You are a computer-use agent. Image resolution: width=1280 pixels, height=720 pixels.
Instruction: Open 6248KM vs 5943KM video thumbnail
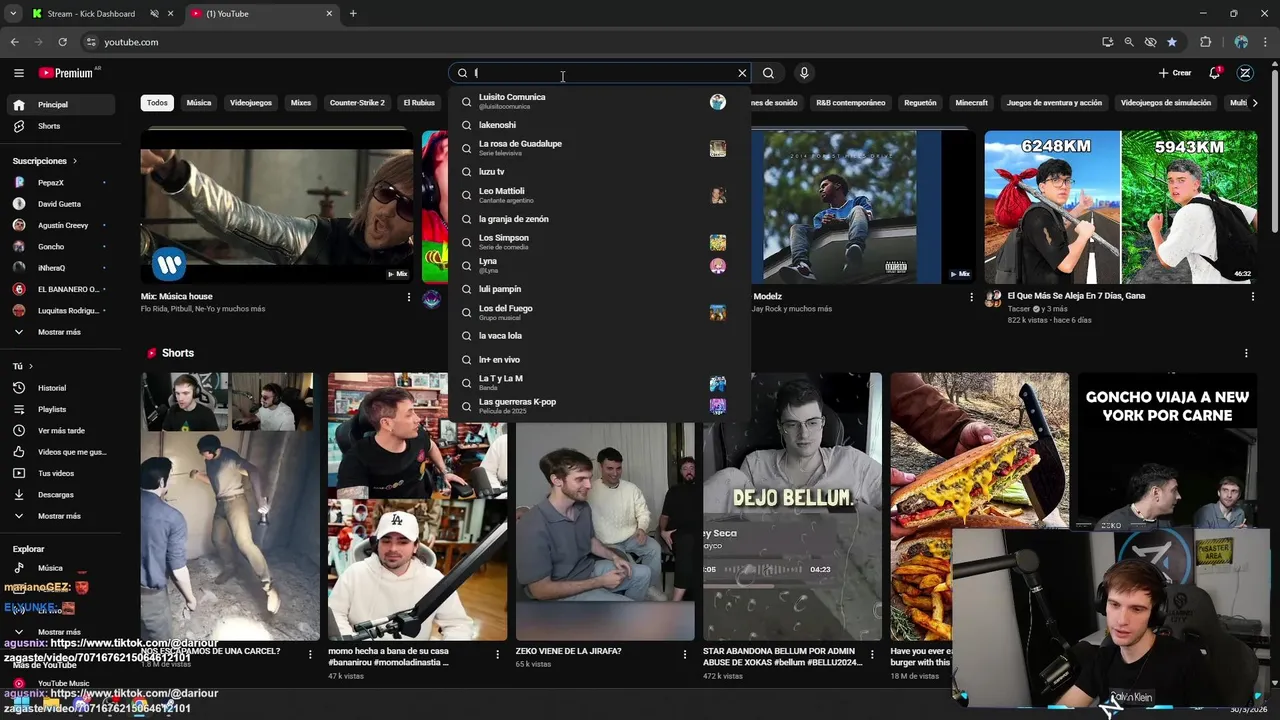[x=1121, y=207]
